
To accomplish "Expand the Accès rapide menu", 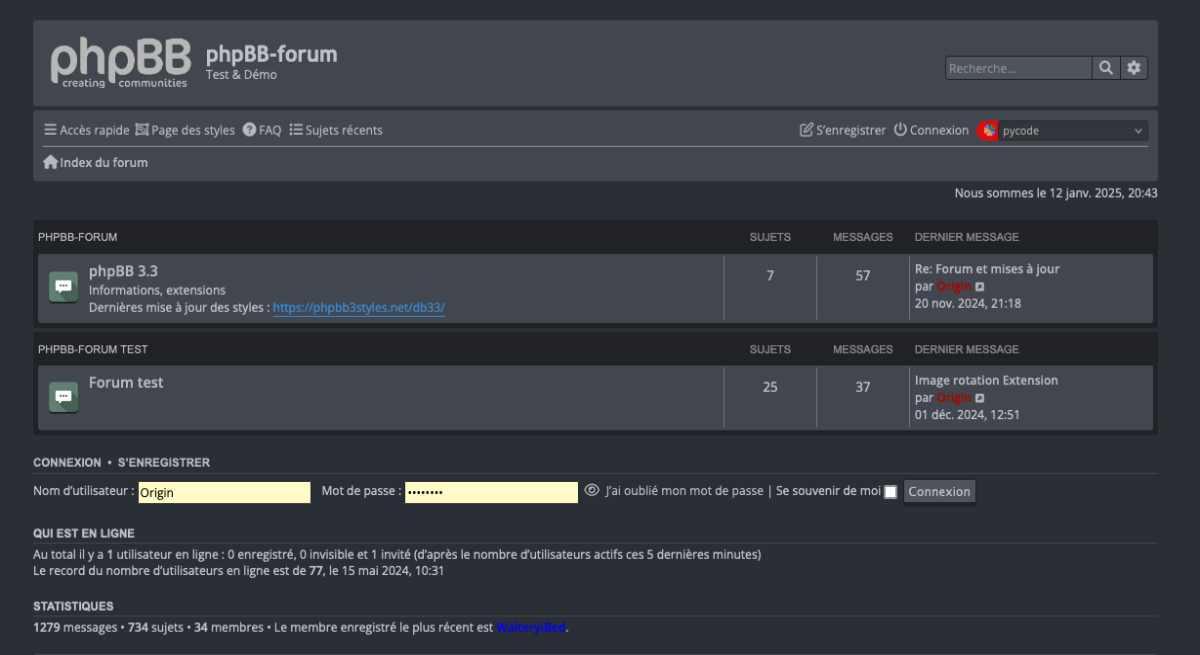I will point(86,130).
